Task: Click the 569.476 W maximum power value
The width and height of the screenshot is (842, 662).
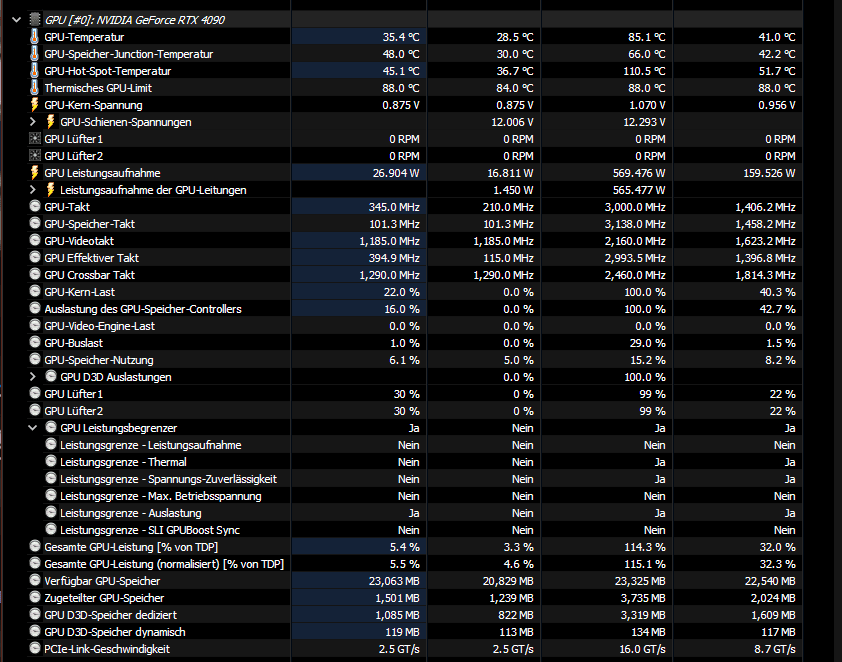Action: point(639,173)
